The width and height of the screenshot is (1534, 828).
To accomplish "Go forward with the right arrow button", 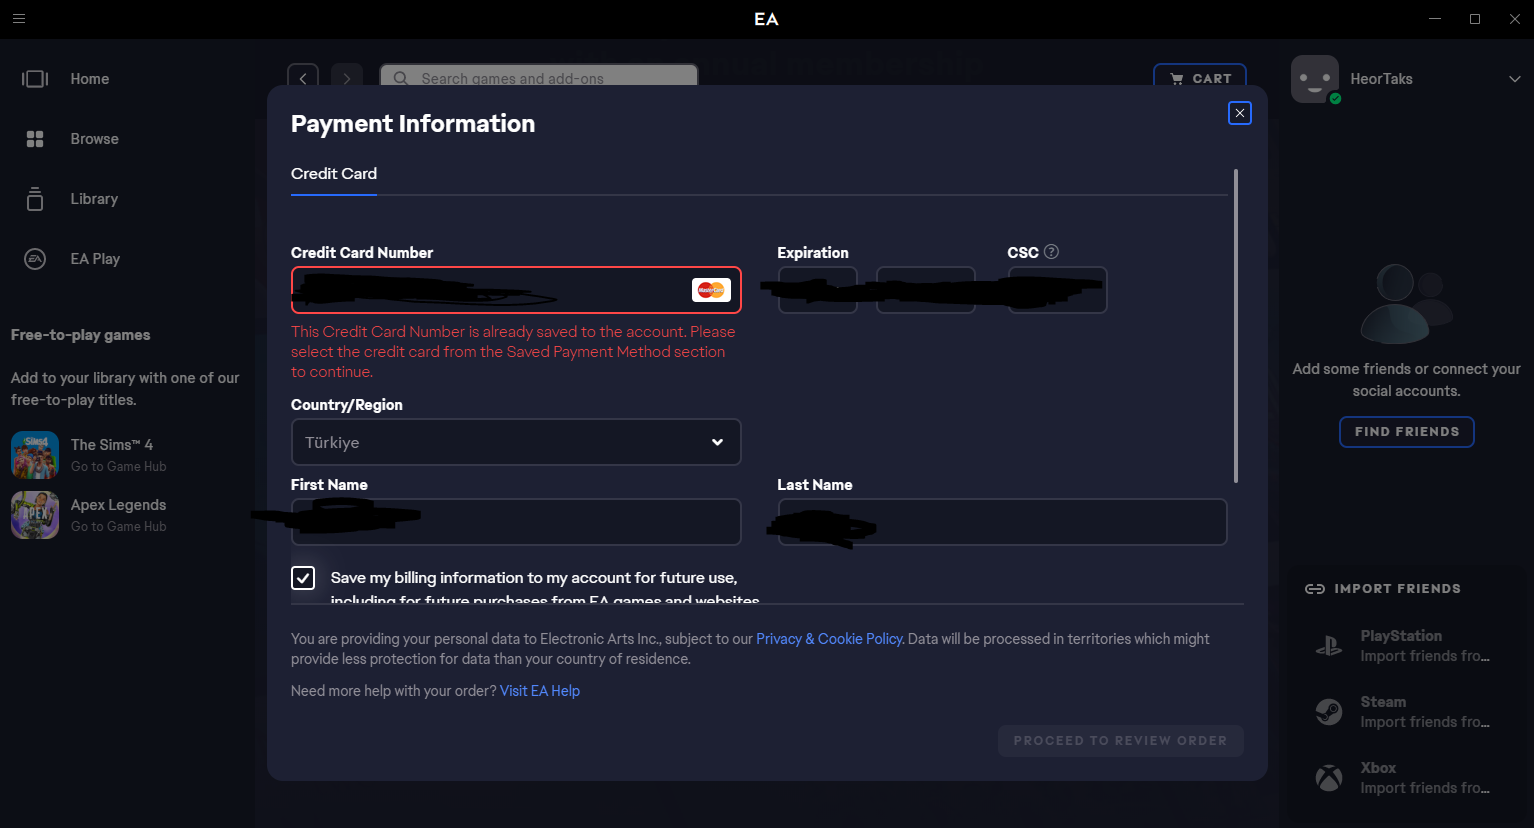I will pyautogui.click(x=347, y=78).
